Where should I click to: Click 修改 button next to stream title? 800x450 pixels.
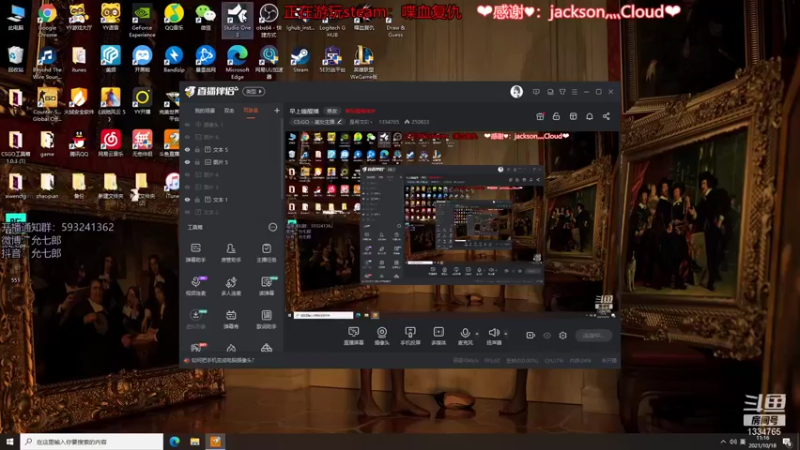click(x=332, y=111)
